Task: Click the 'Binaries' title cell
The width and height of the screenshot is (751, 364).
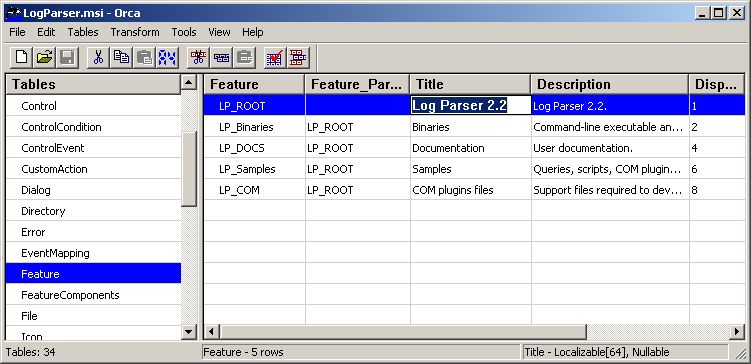Action: point(470,127)
